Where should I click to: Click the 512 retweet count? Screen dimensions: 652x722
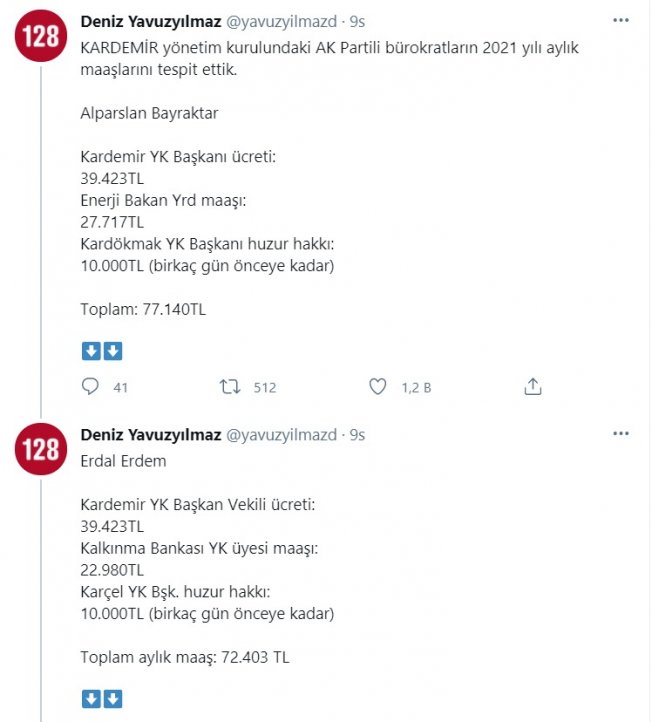coord(265,388)
